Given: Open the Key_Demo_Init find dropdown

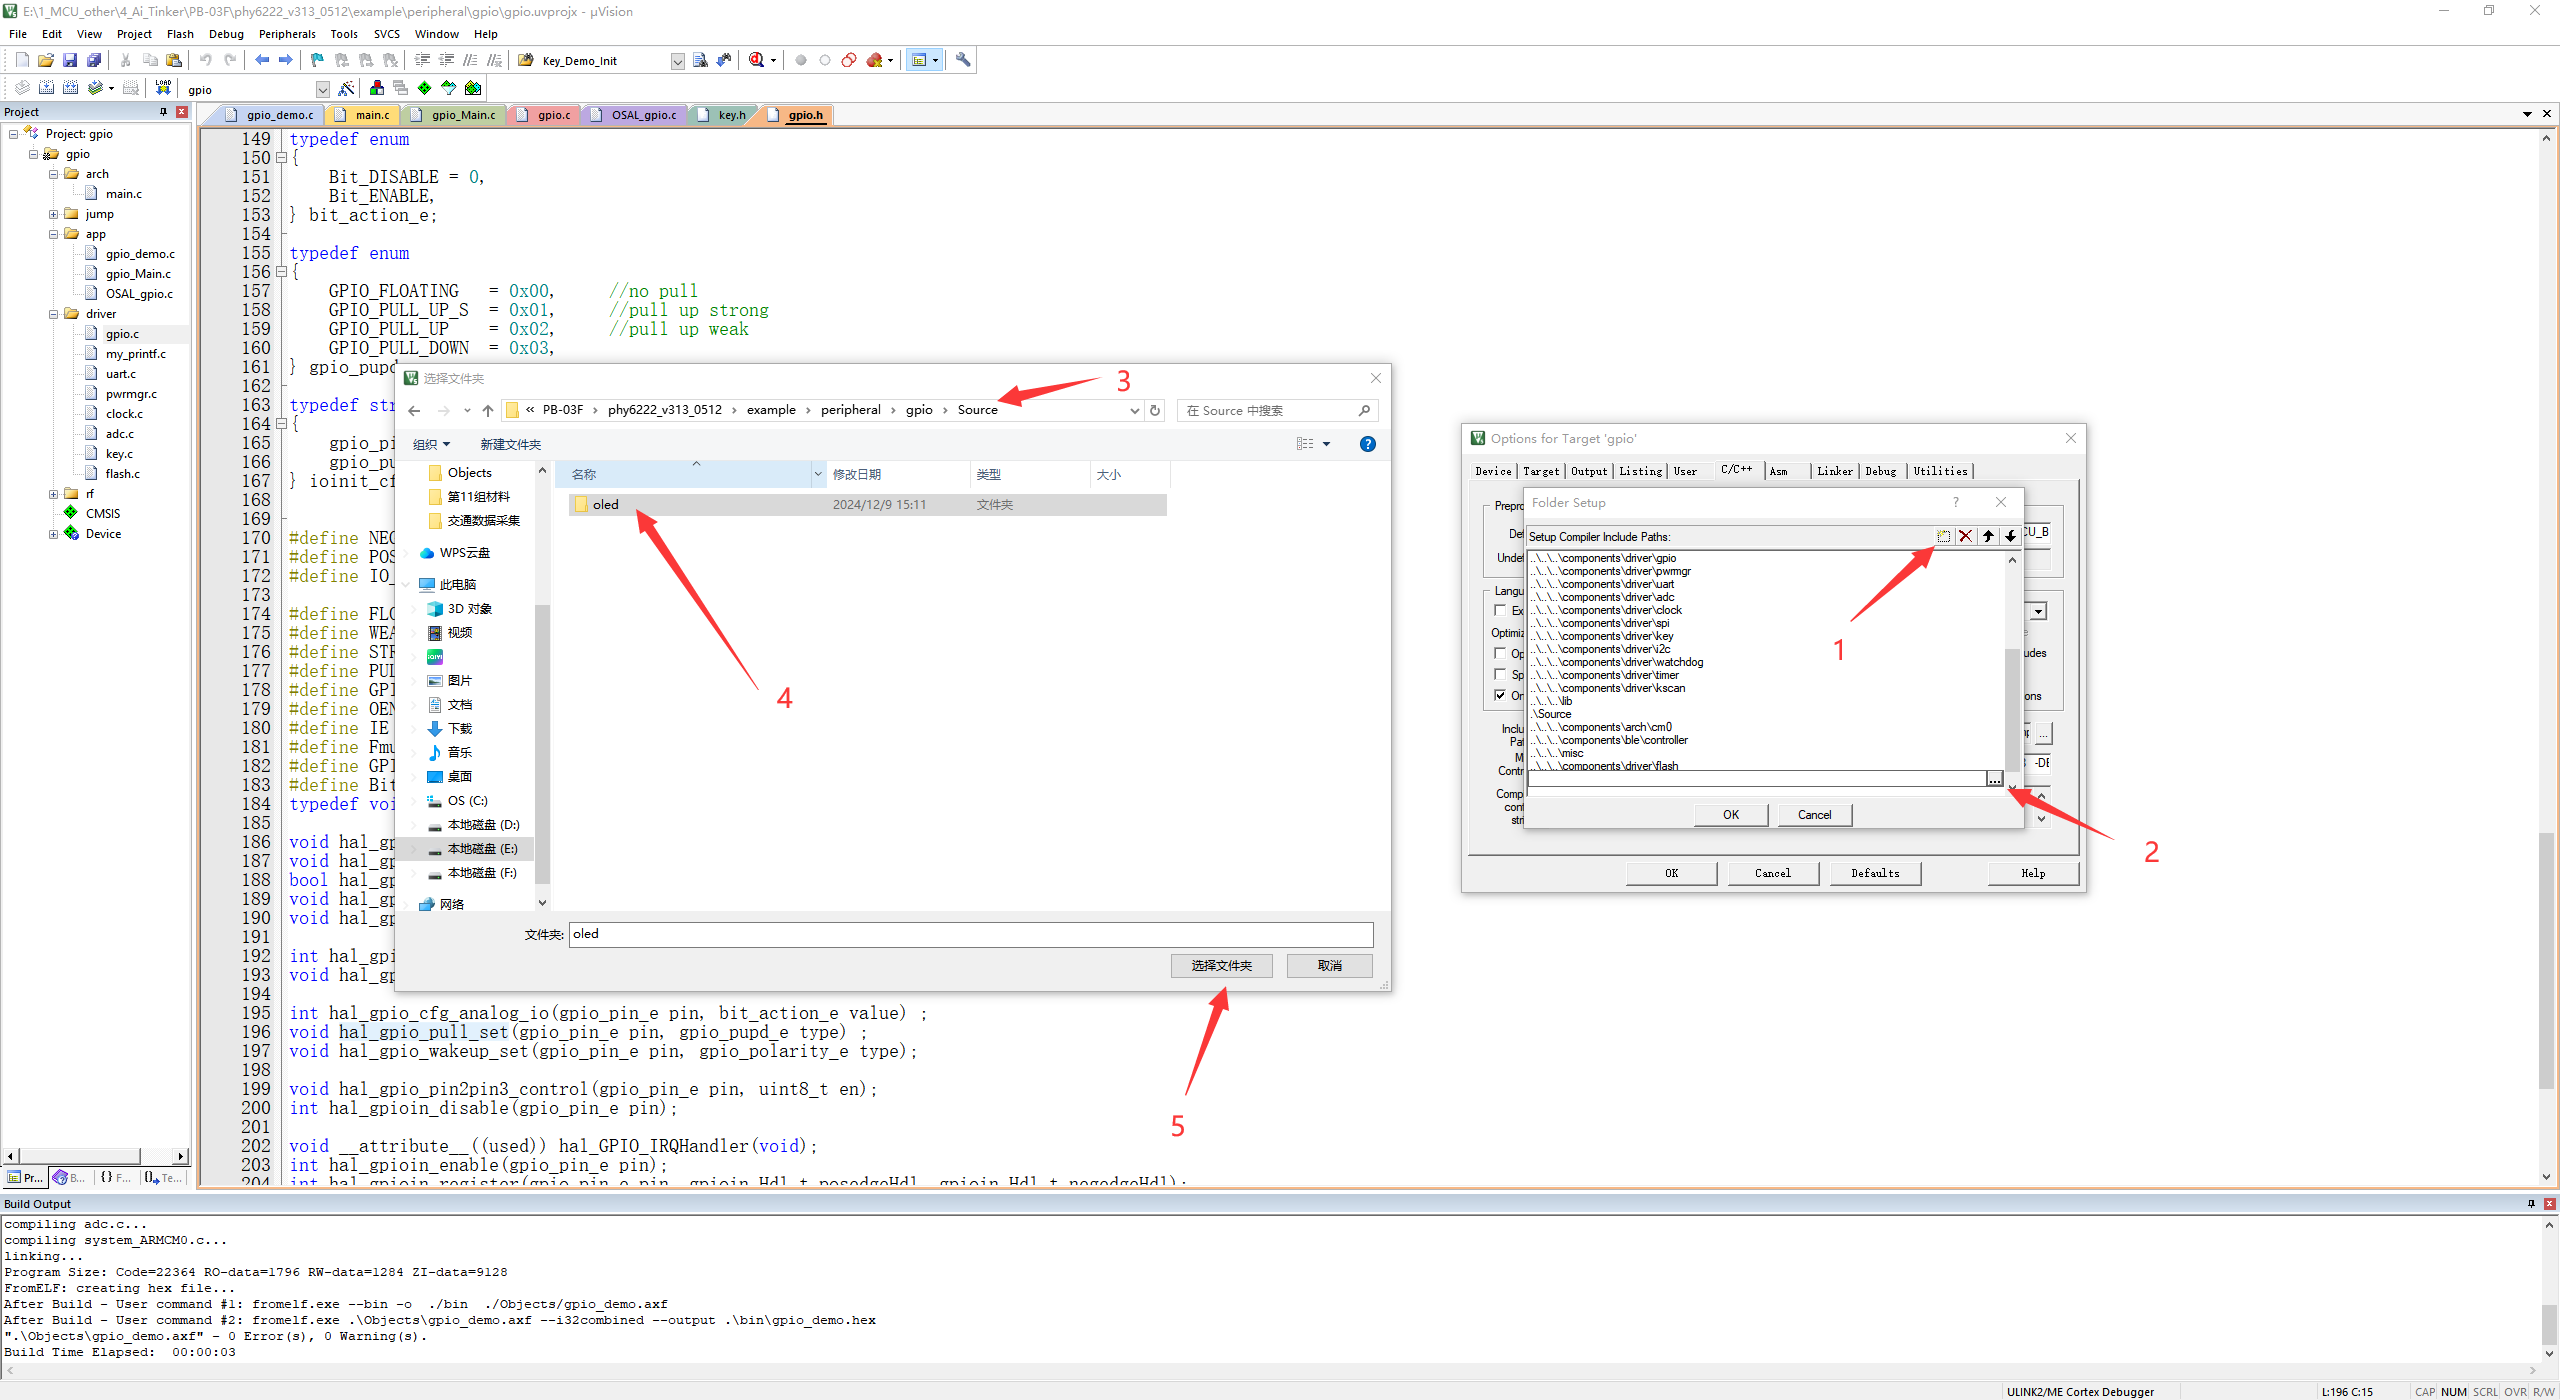Looking at the screenshot, I should (677, 61).
